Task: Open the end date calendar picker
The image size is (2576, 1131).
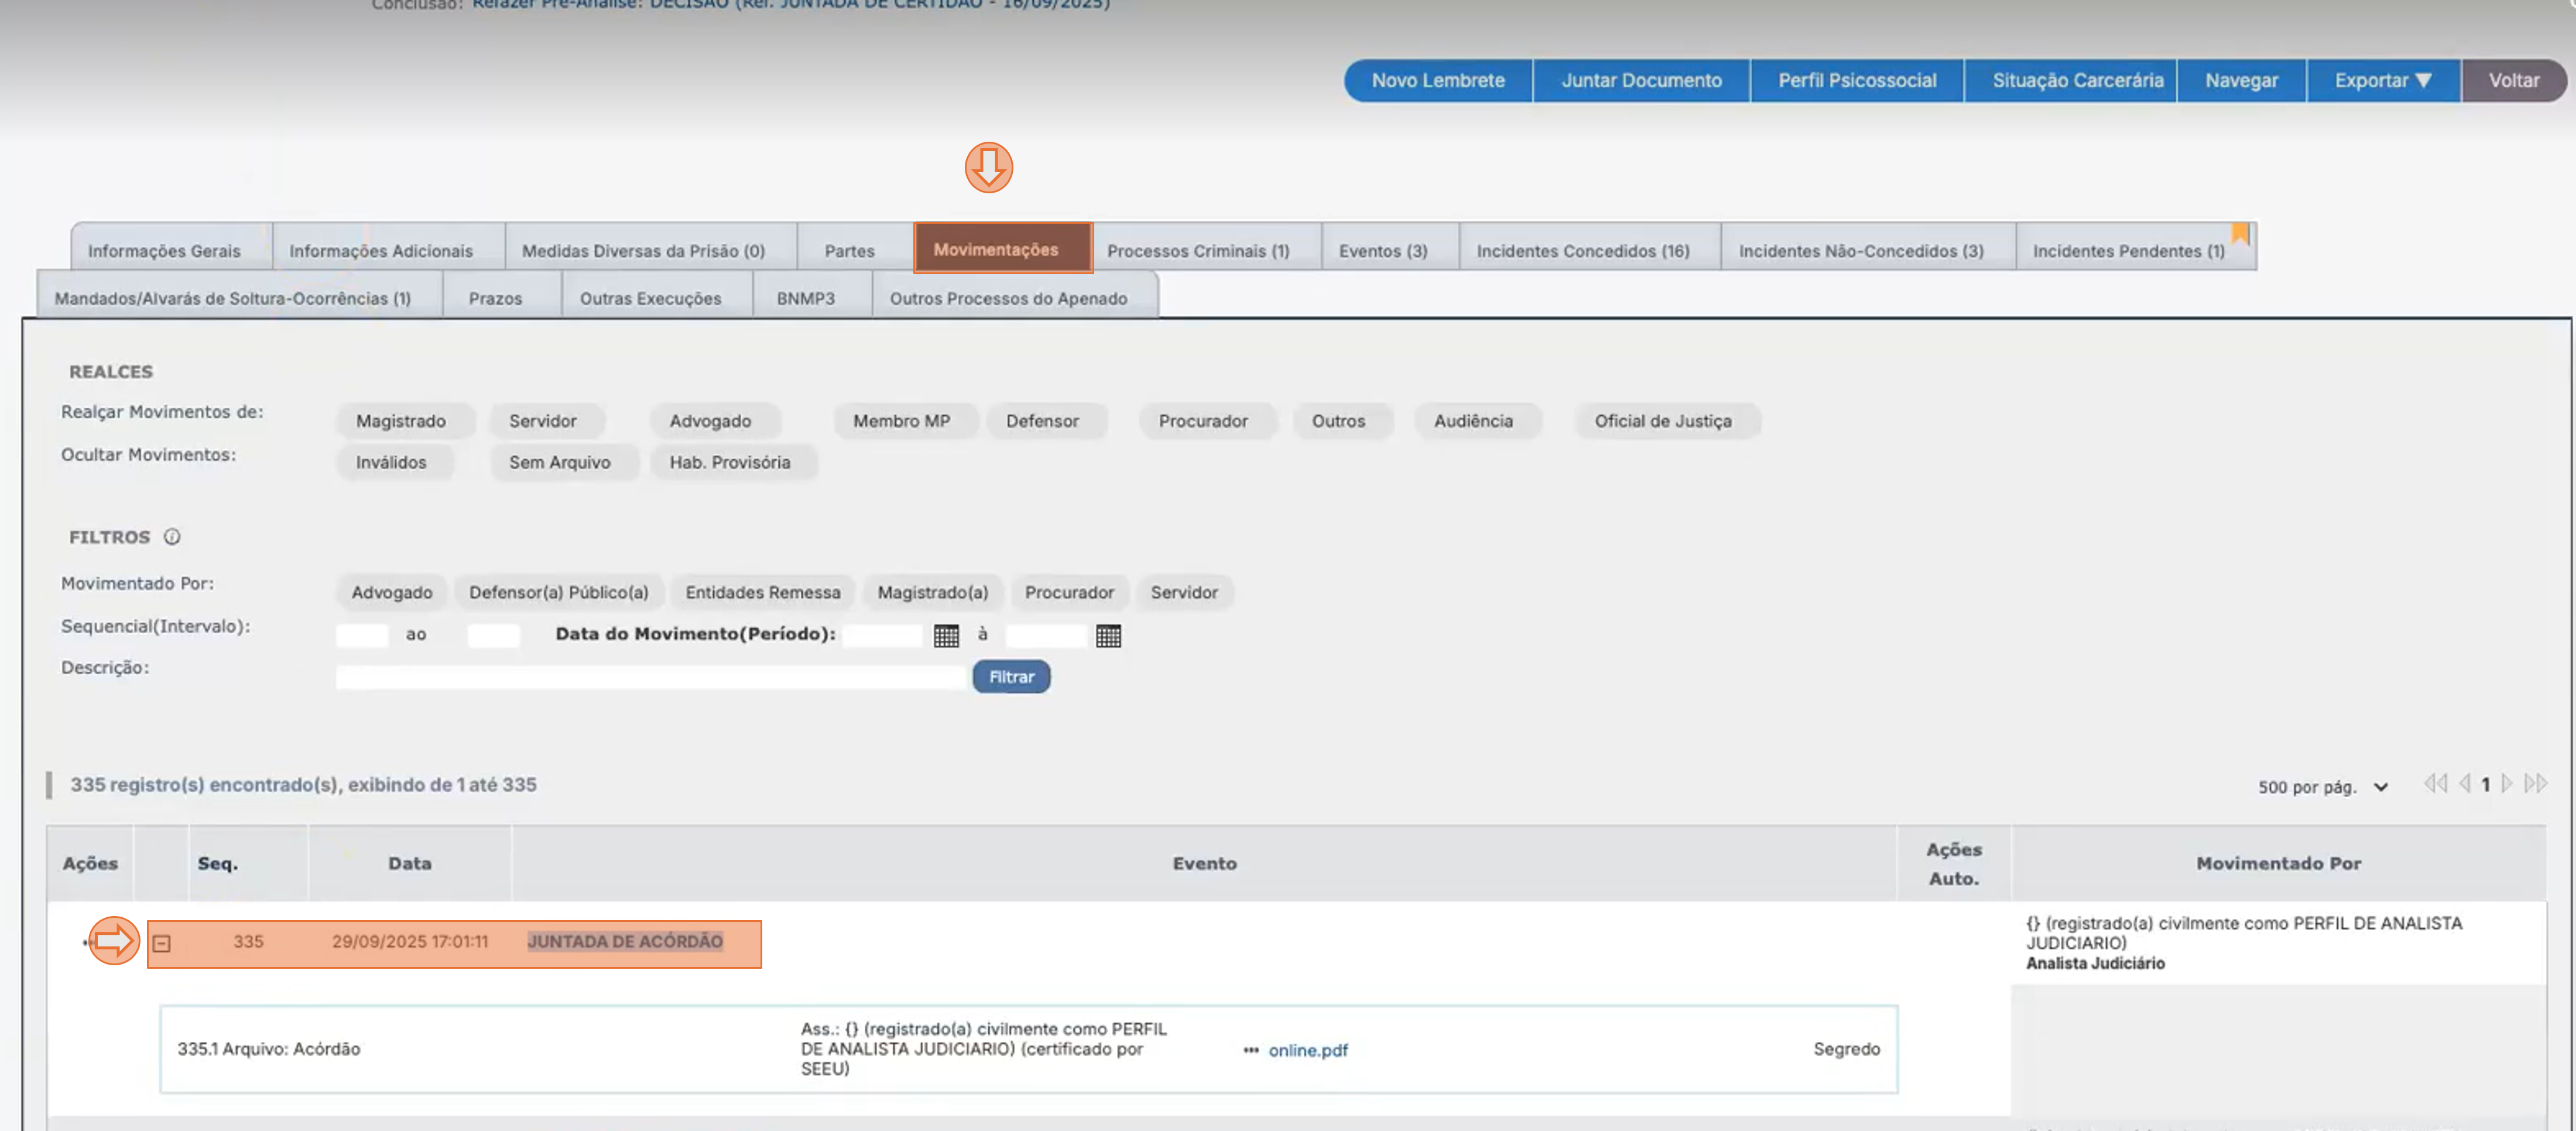Action: click(x=1109, y=636)
